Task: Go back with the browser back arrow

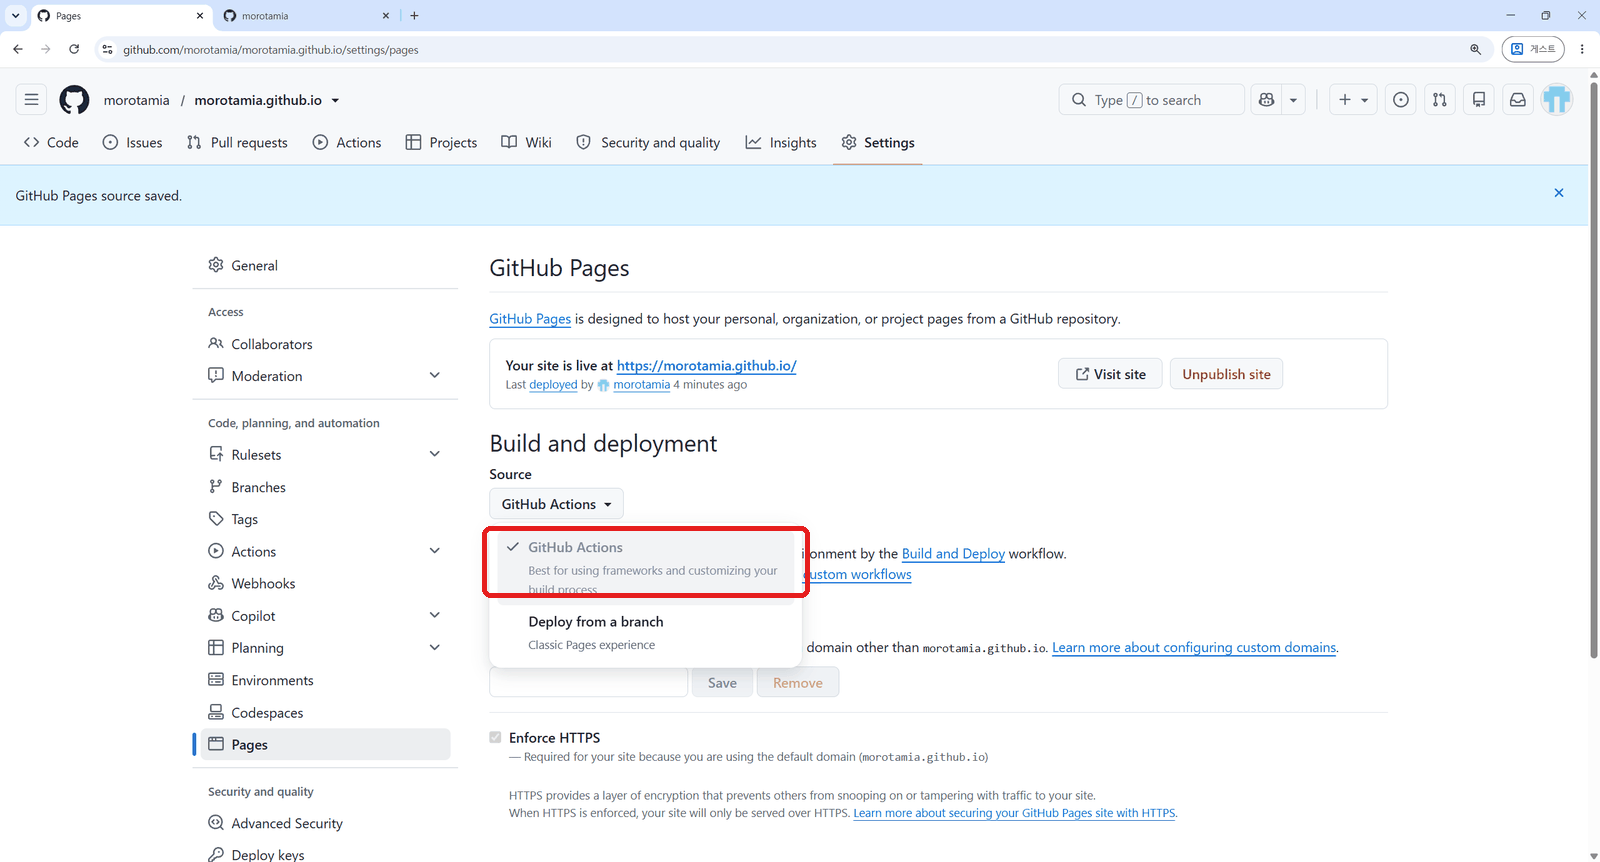Action: pos(18,49)
